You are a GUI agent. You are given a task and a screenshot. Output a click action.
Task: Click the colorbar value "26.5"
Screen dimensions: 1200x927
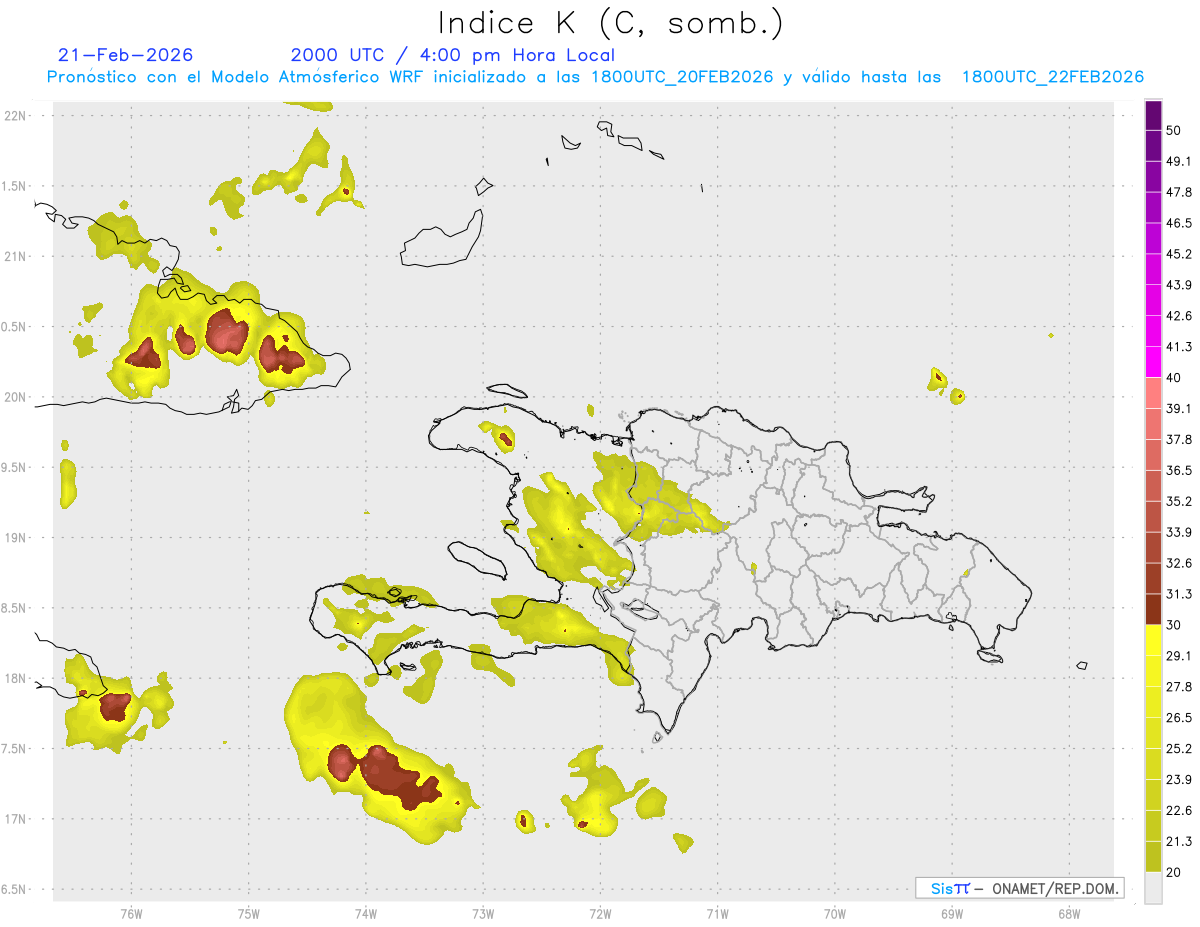coord(1179,718)
